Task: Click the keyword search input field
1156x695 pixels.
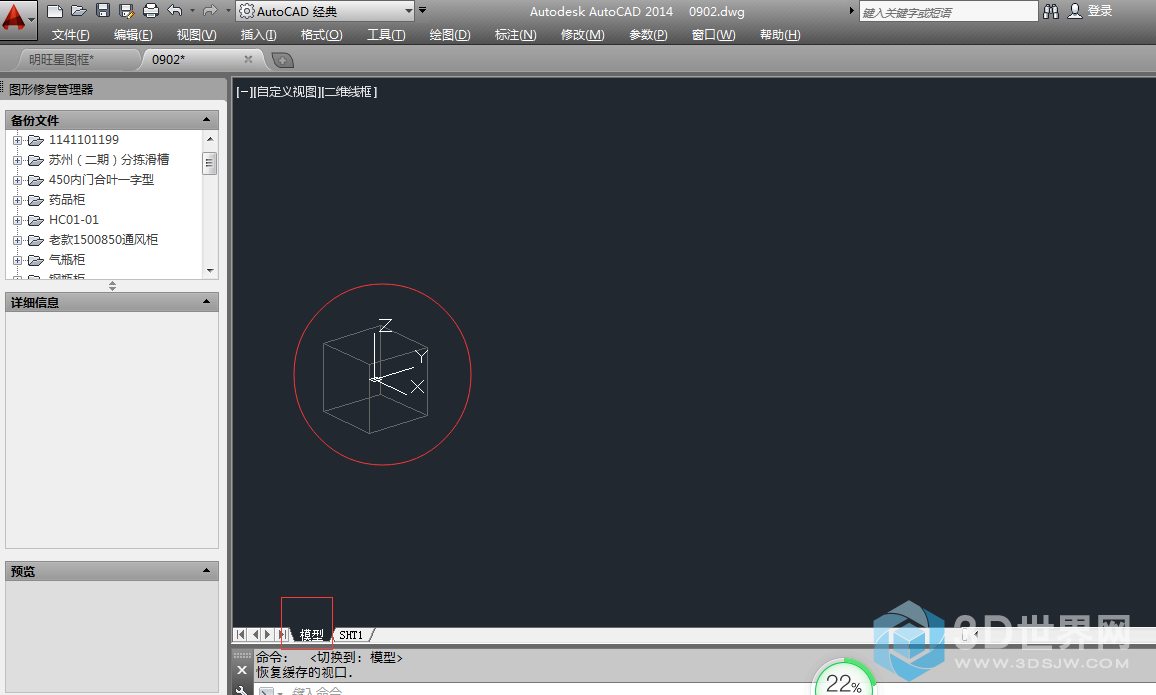Action: click(948, 12)
